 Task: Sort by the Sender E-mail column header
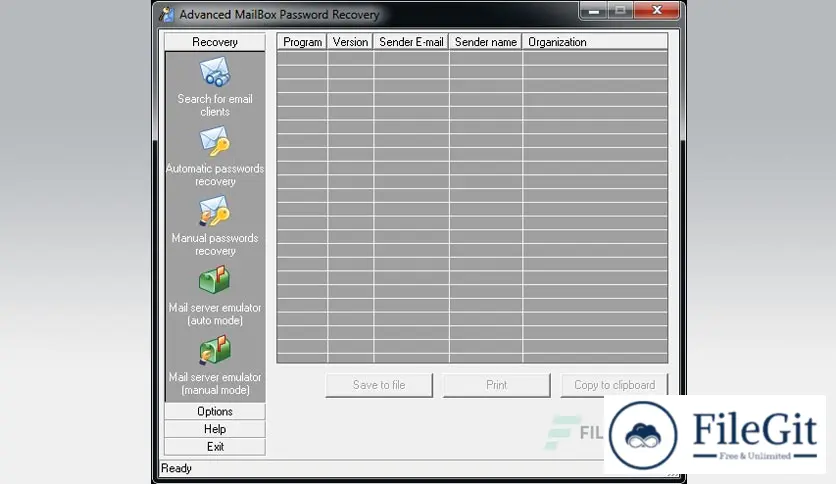point(411,42)
